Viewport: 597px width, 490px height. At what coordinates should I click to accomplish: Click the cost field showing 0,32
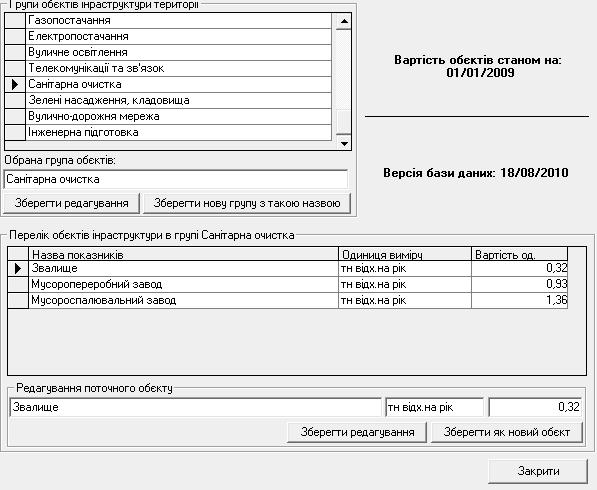point(535,407)
